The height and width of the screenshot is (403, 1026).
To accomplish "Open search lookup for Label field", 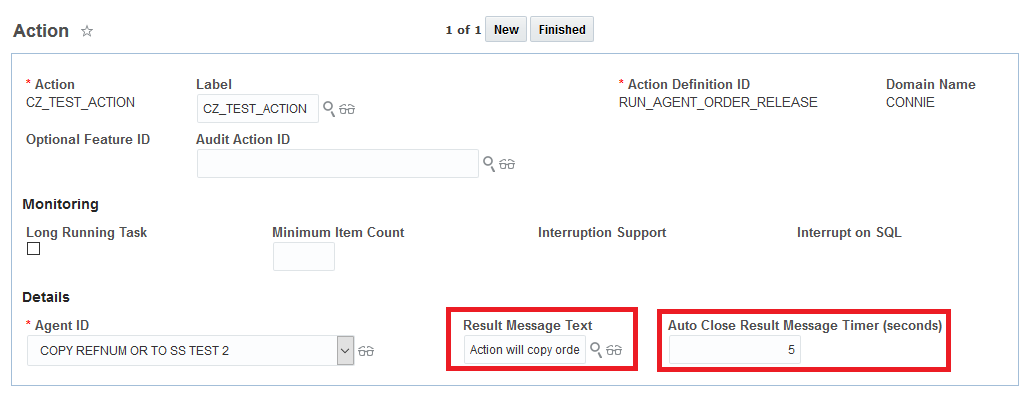I will tap(328, 108).
